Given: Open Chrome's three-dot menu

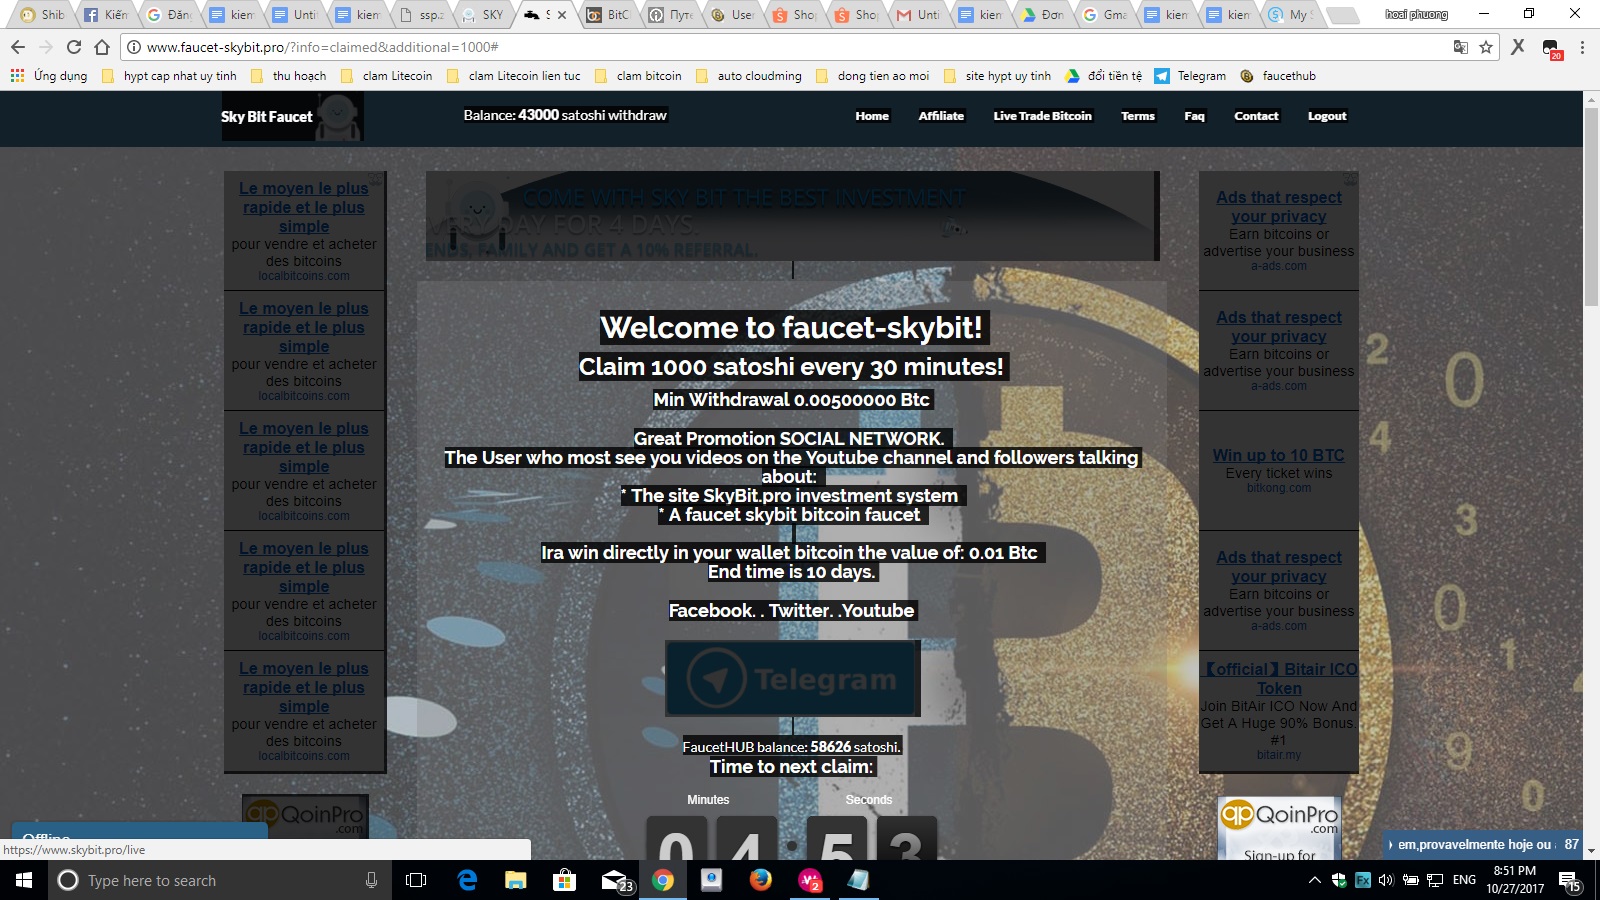Looking at the screenshot, I should 1582,47.
